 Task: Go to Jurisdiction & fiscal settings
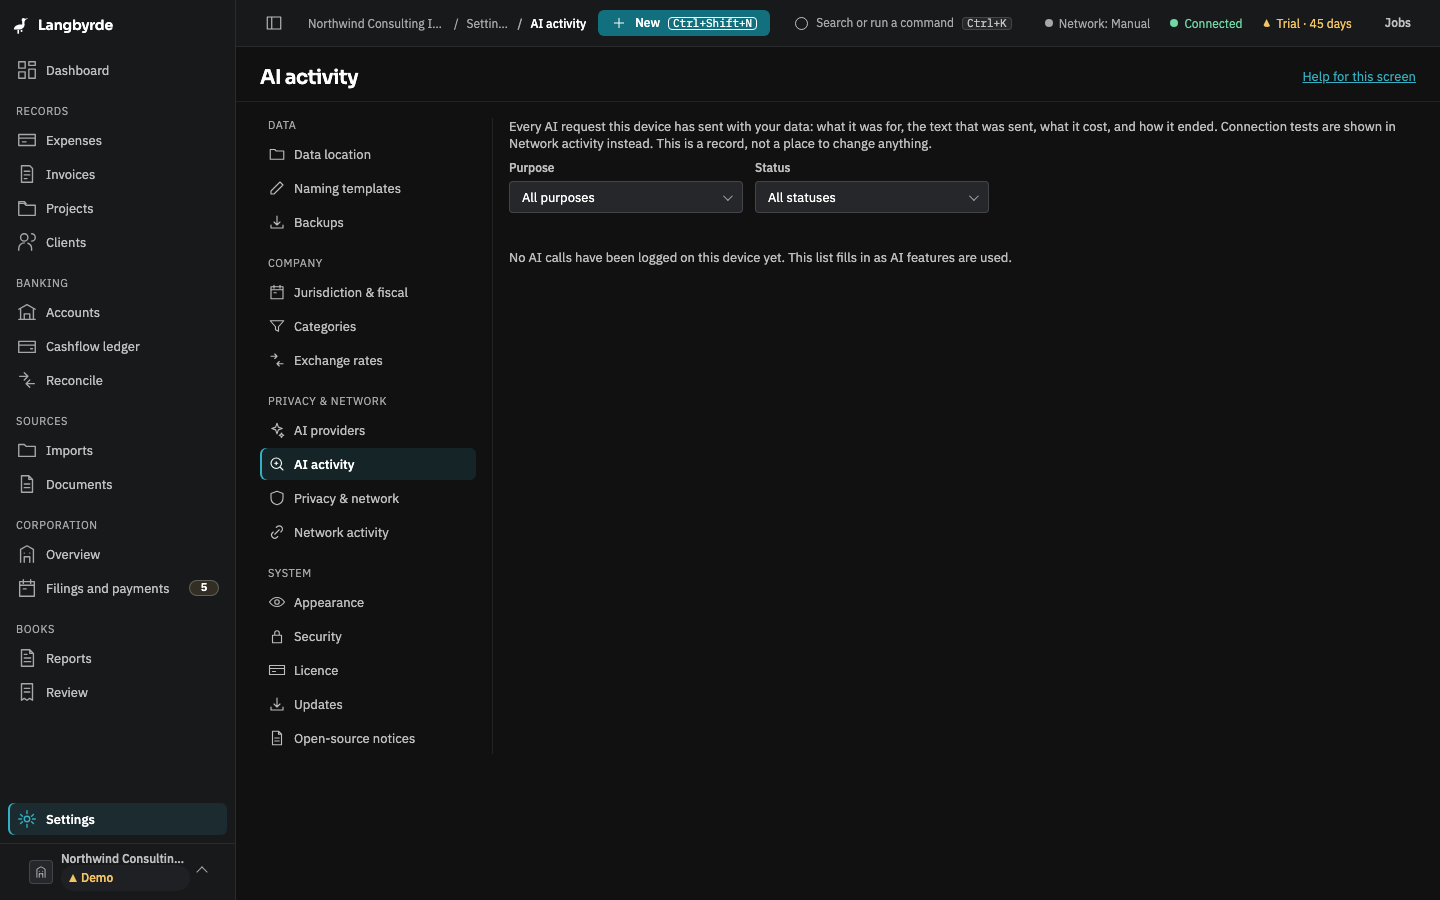point(368,292)
